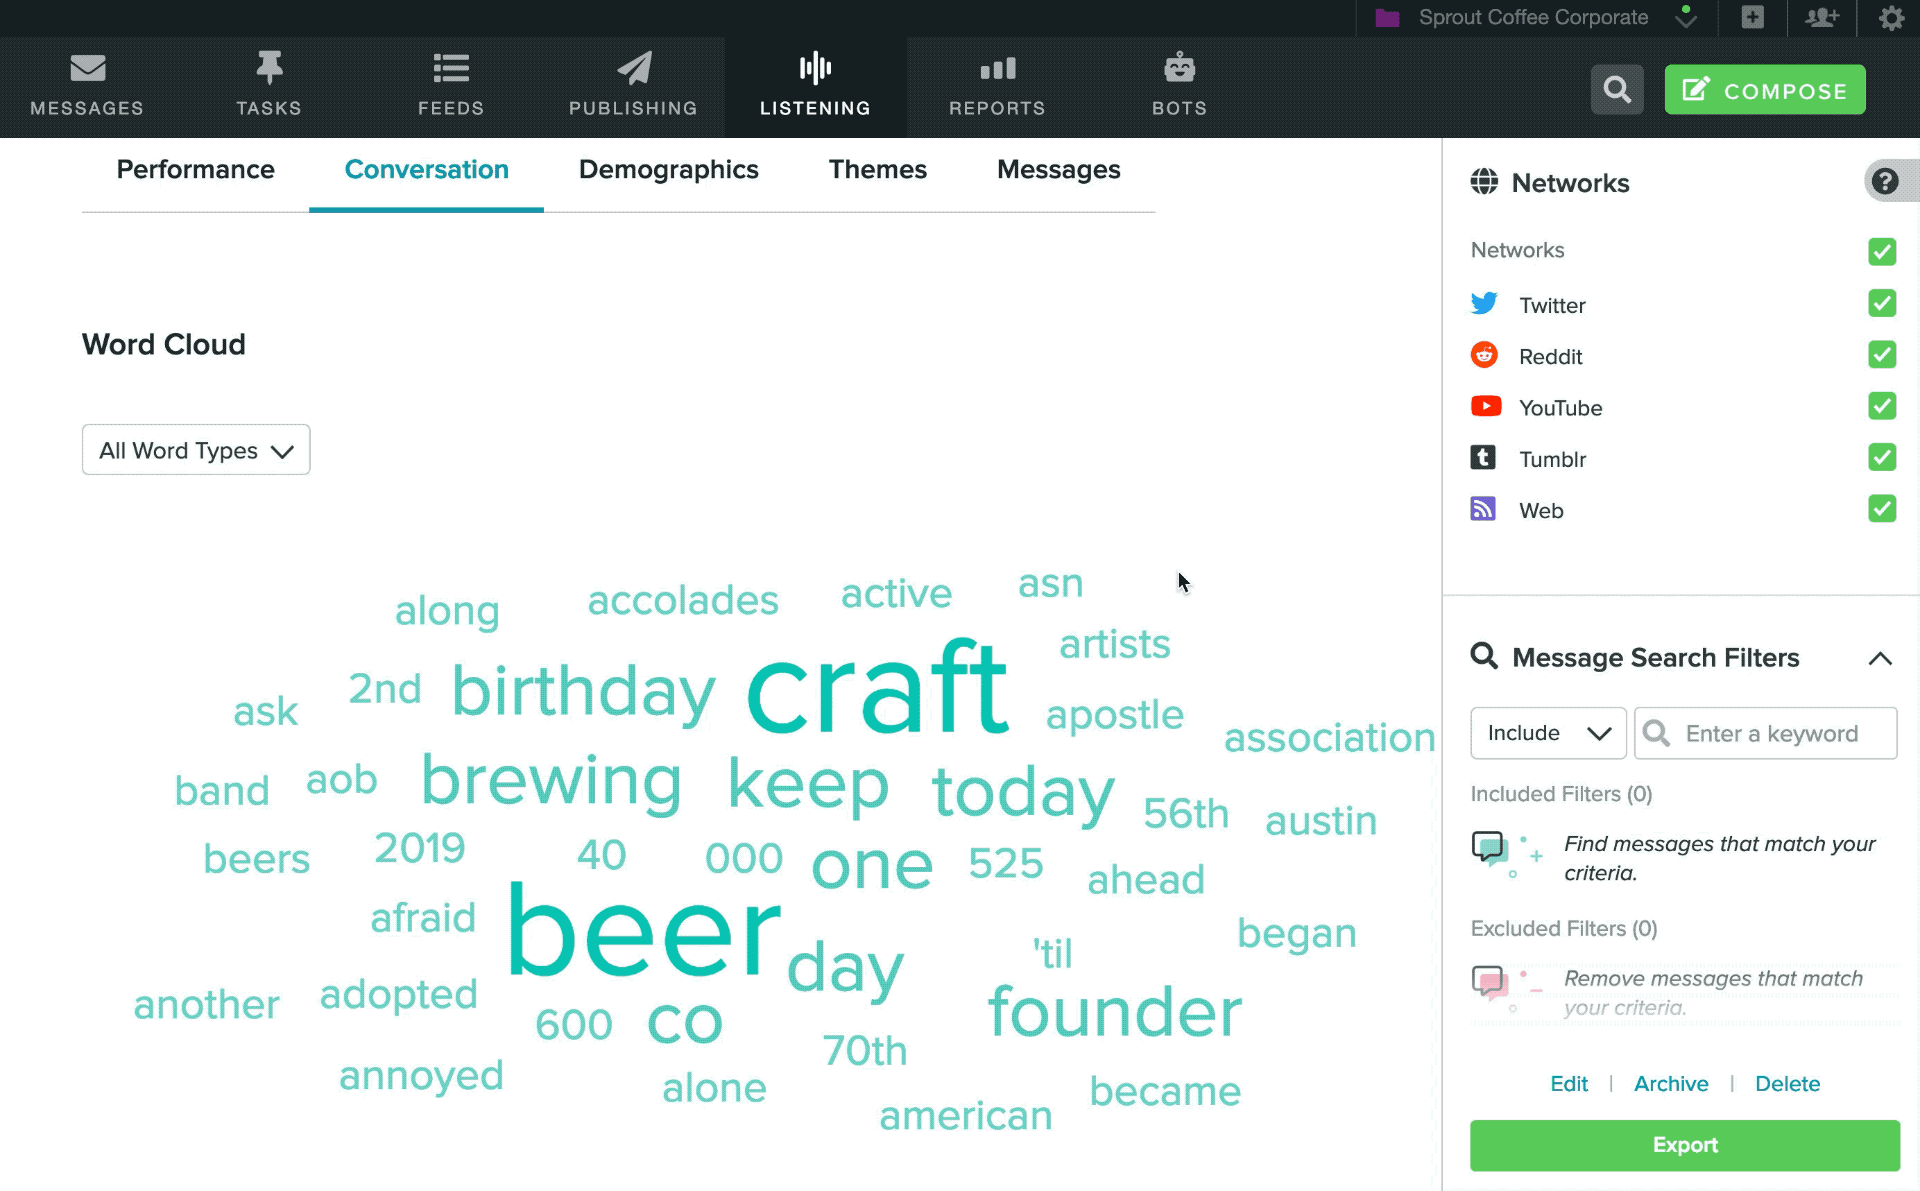Click the plus add icon in top bar
The image size is (1920, 1191).
tap(1752, 17)
